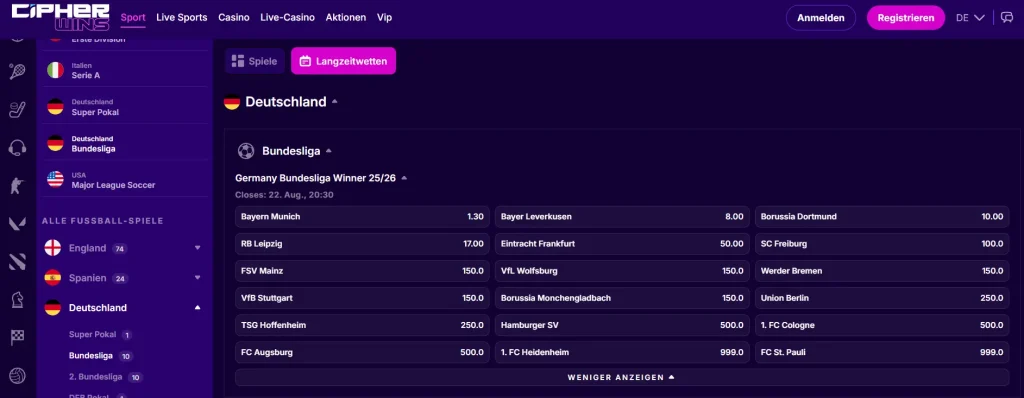The height and width of the screenshot is (398, 1024).
Task: Click the Registrieren button
Action: click(906, 18)
